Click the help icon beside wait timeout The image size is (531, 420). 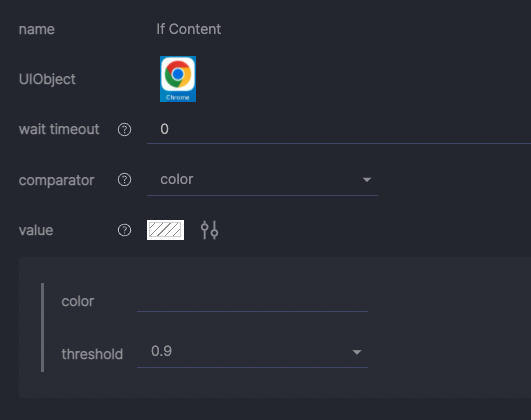[124, 129]
